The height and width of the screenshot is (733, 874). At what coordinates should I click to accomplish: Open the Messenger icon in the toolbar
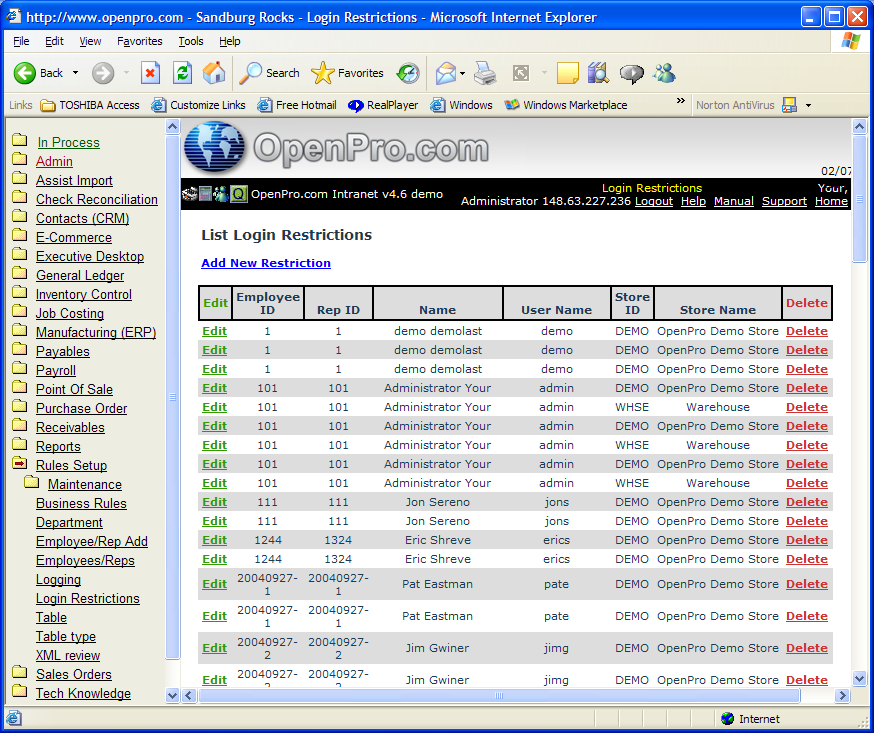[x=664, y=73]
